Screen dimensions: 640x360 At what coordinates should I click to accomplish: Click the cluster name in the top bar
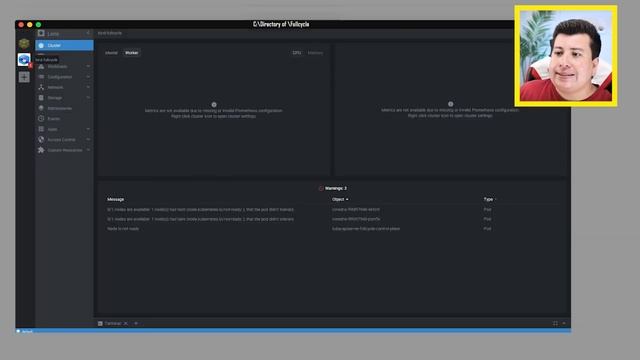pos(110,33)
